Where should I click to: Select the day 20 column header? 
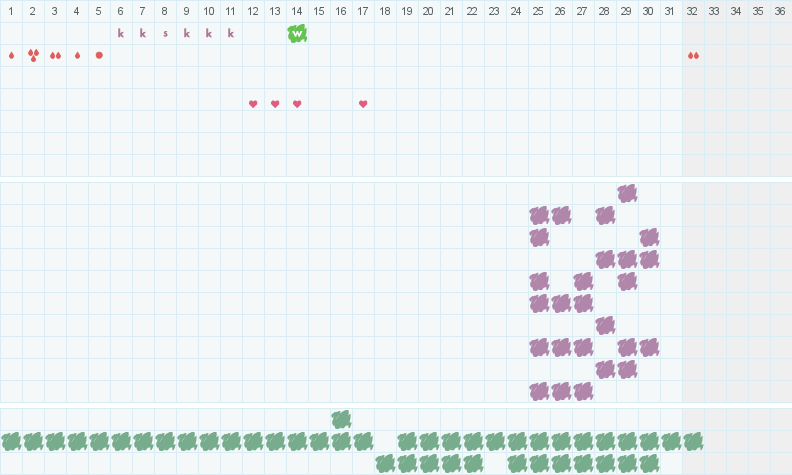(x=429, y=11)
